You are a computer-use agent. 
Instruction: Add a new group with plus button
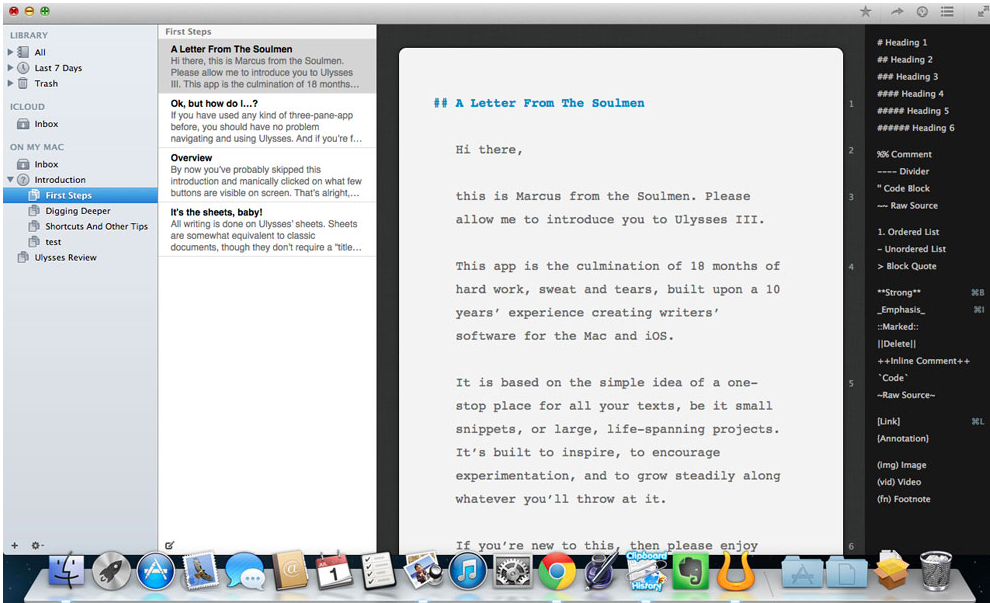tap(15, 545)
